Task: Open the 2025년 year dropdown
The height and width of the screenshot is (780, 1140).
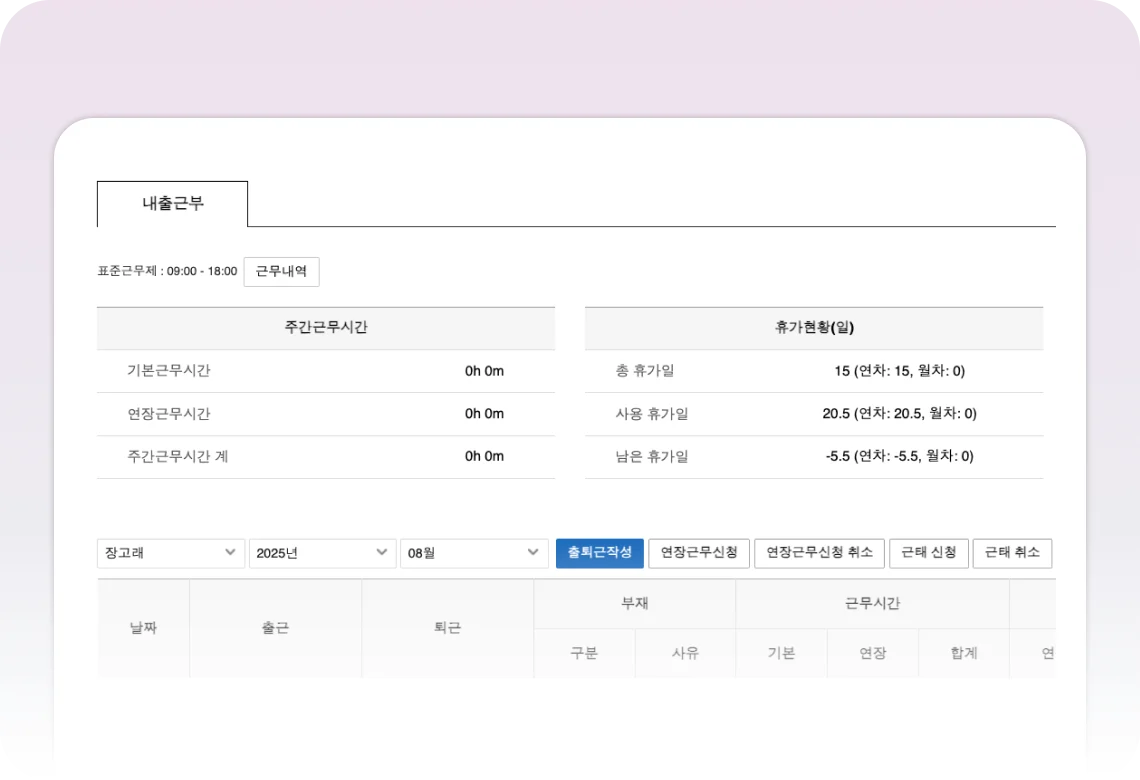Action: tap(322, 553)
